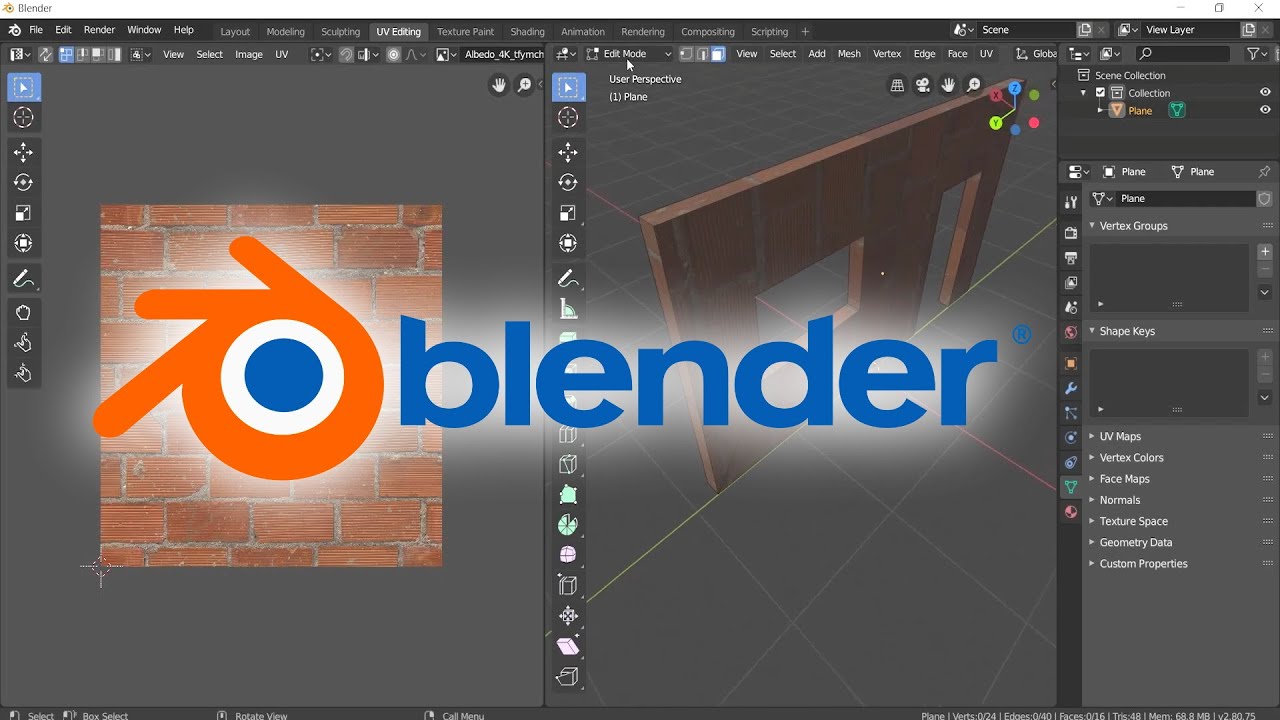Enable UV vertex selection mode
This screenshot has height=720, width=1280.
point(67,54)
